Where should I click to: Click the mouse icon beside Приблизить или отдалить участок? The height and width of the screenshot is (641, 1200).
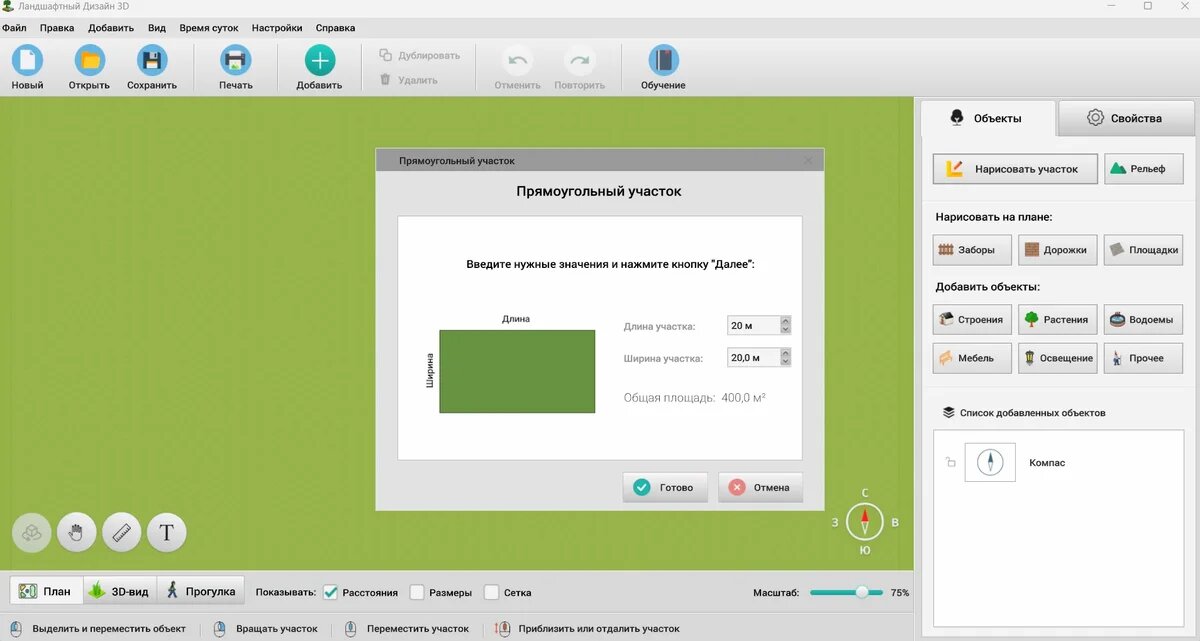(x=502, y=629)
